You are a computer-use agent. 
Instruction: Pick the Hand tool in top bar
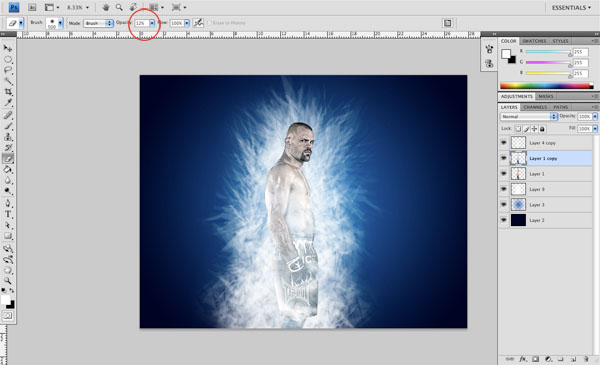tap(106, 7)
